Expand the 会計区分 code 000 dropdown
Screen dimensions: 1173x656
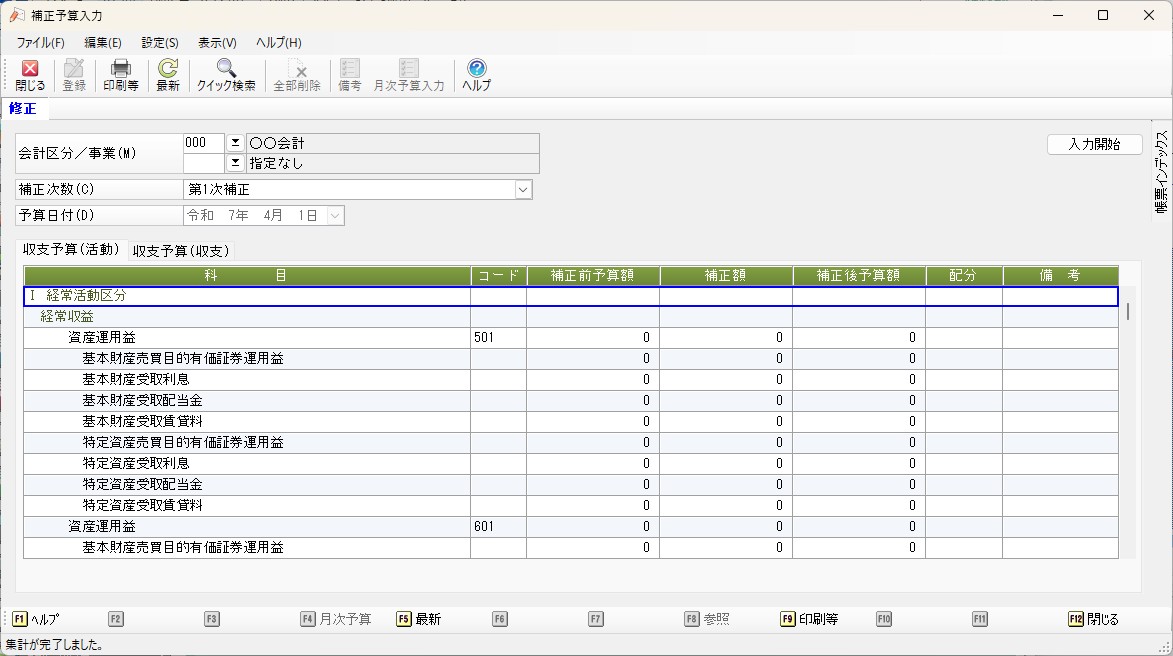pos(236,143)
